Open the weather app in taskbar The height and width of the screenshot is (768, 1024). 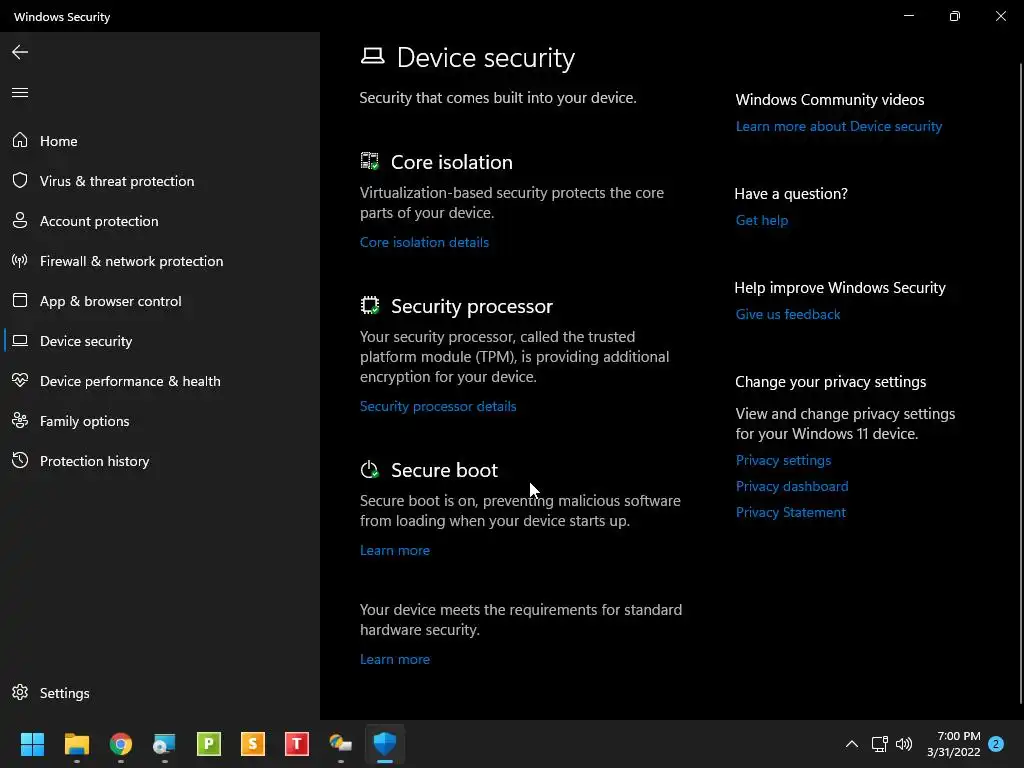coord(340,743)
